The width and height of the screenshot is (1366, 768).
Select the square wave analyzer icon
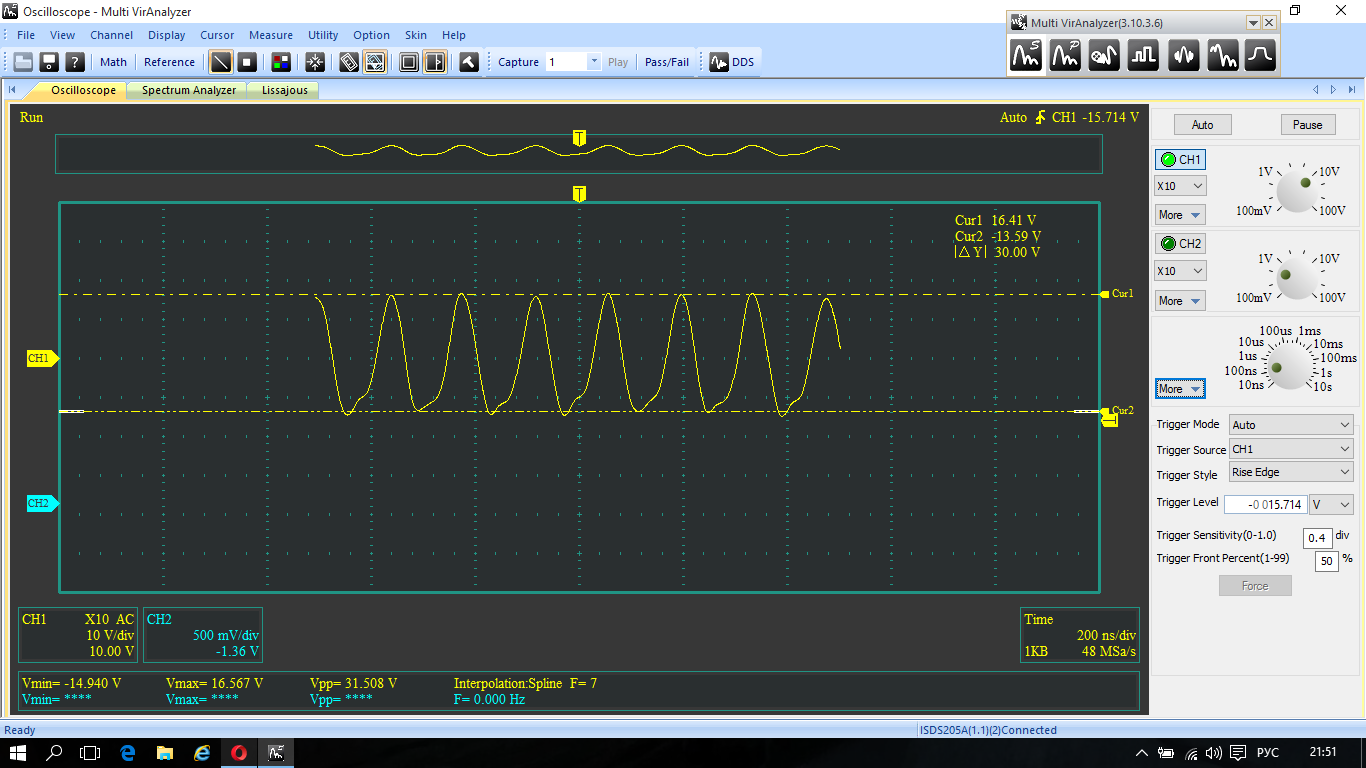click(1143, 56)
